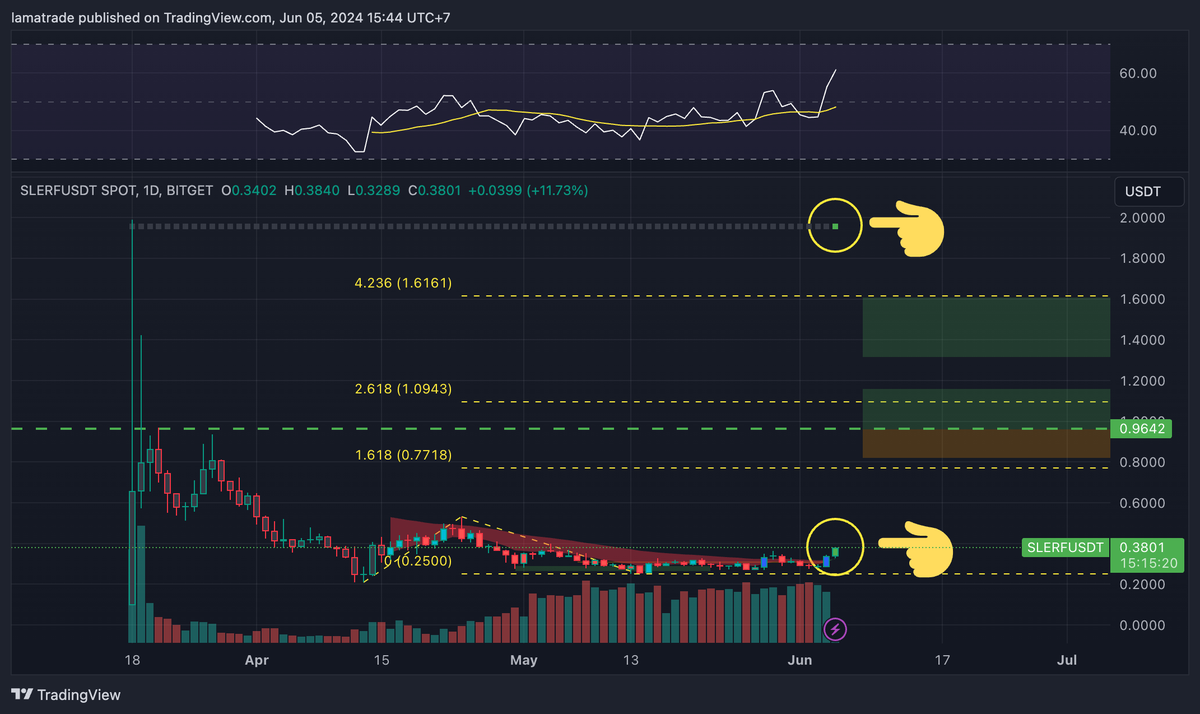Click the Apr label on the time axis
This screenshot has height=714, width=1200.
257,660
